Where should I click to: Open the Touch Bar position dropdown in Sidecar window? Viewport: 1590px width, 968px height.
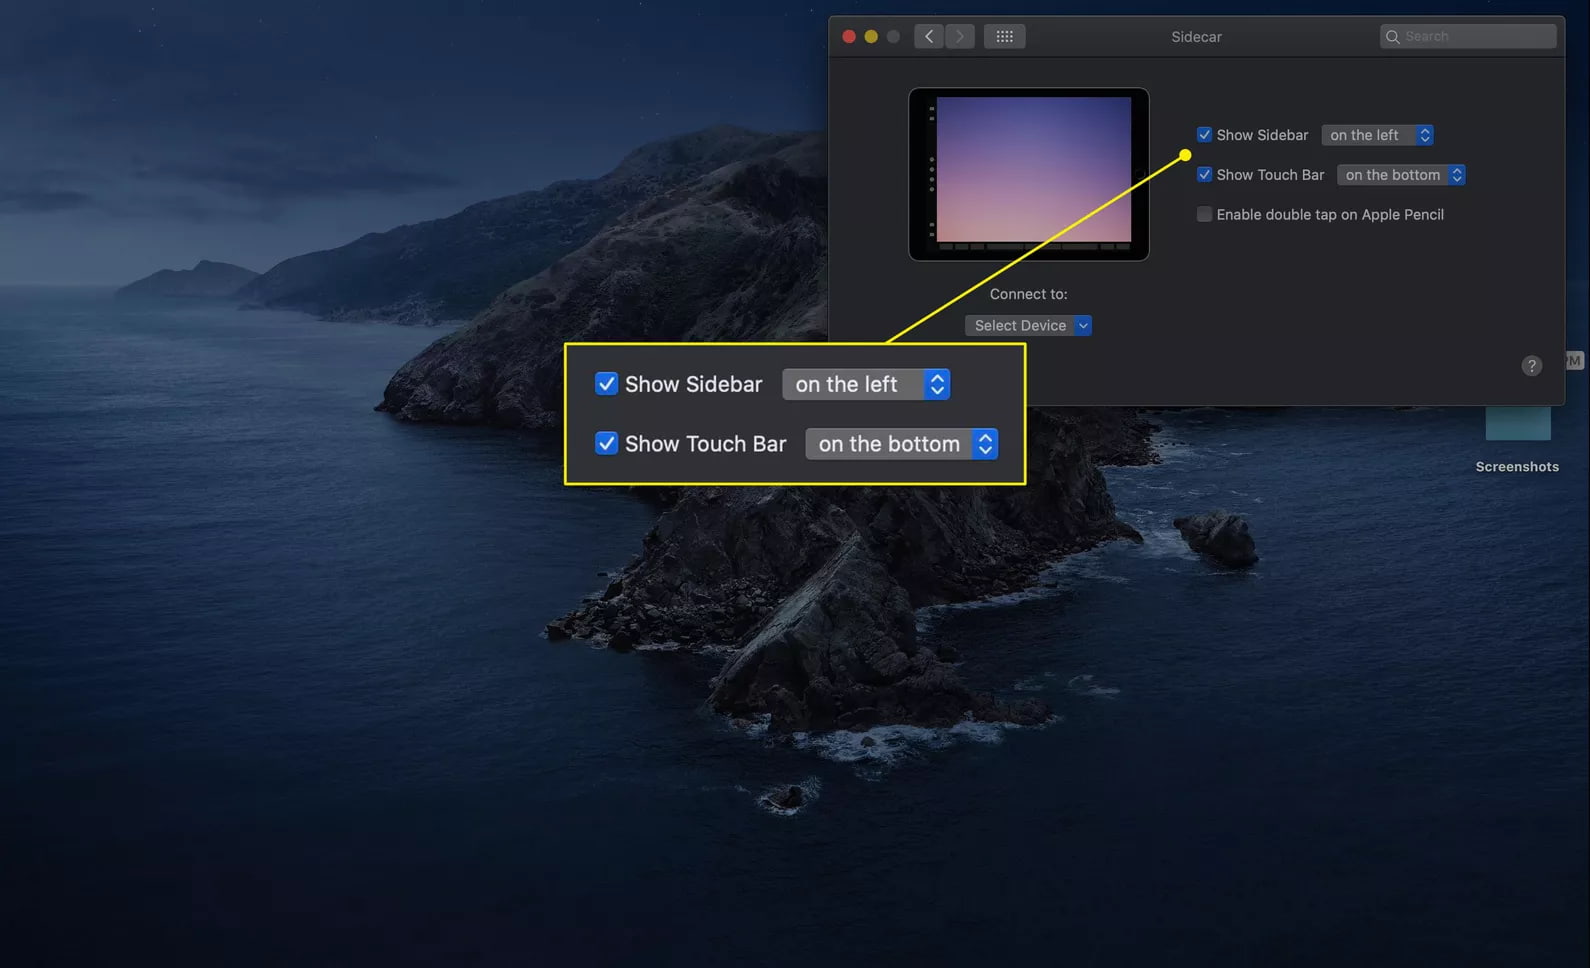click(1400, 175)
